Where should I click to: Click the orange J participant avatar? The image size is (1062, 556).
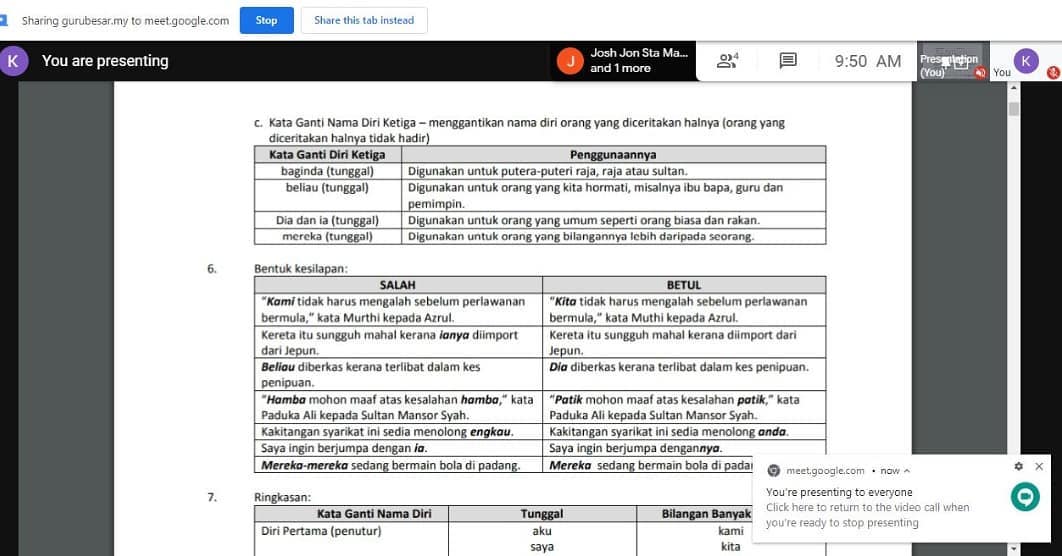click(x=570, y=61)
